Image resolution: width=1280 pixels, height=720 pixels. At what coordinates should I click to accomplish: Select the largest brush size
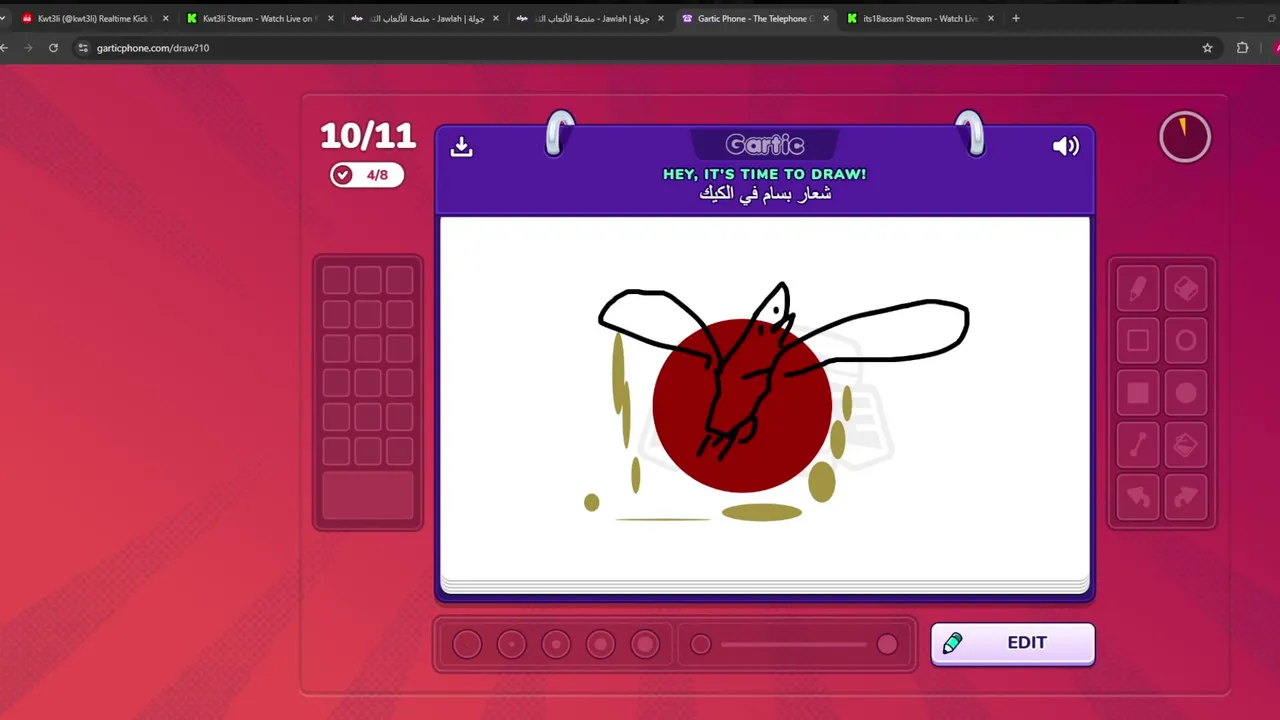645,645
